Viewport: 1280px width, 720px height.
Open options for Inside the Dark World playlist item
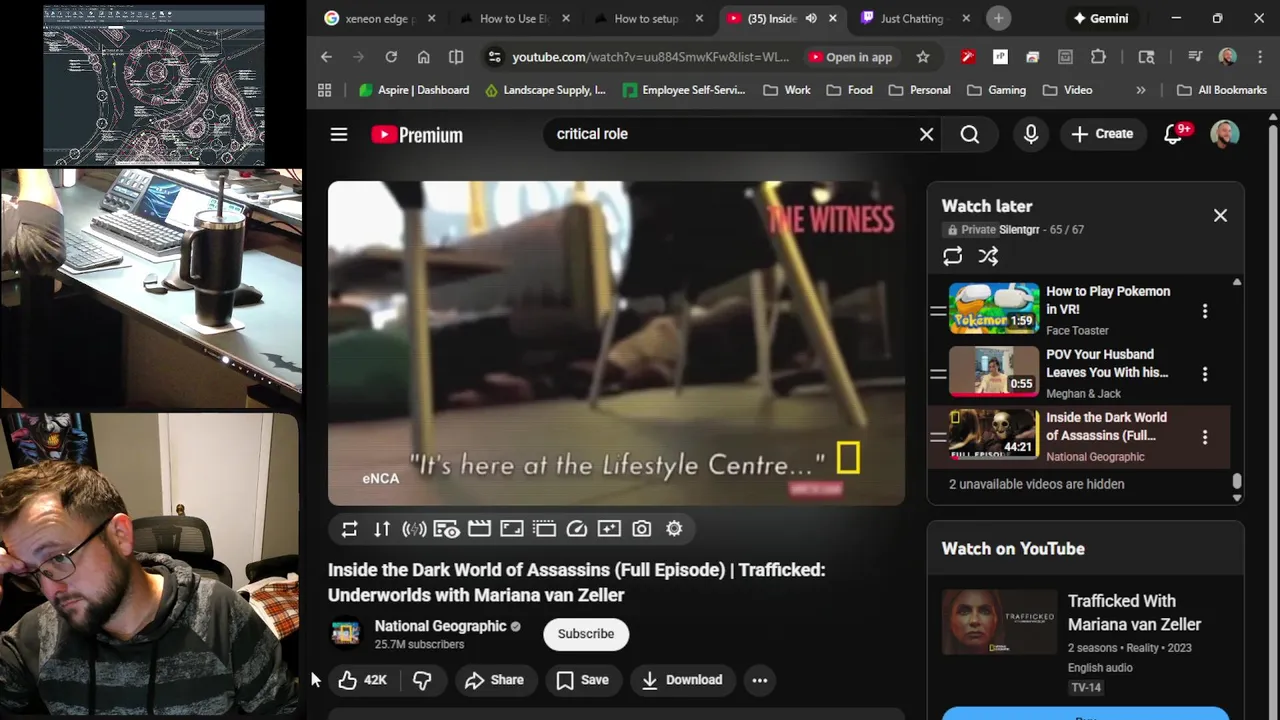(1205, 437)
